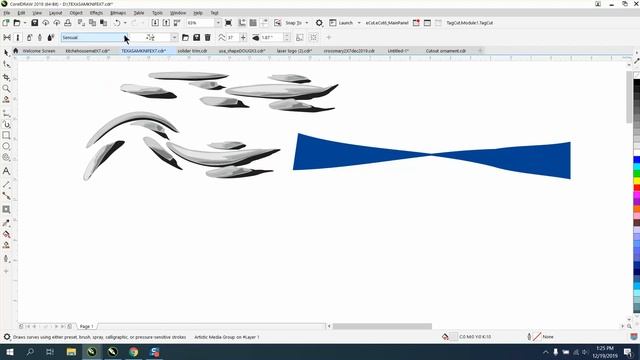Select the Shape tool
This screenshot has width=640, height=360.
6,64
